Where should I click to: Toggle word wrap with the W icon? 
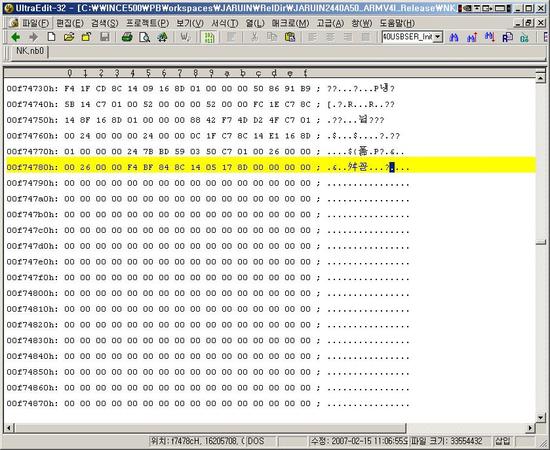pos(185,37)
